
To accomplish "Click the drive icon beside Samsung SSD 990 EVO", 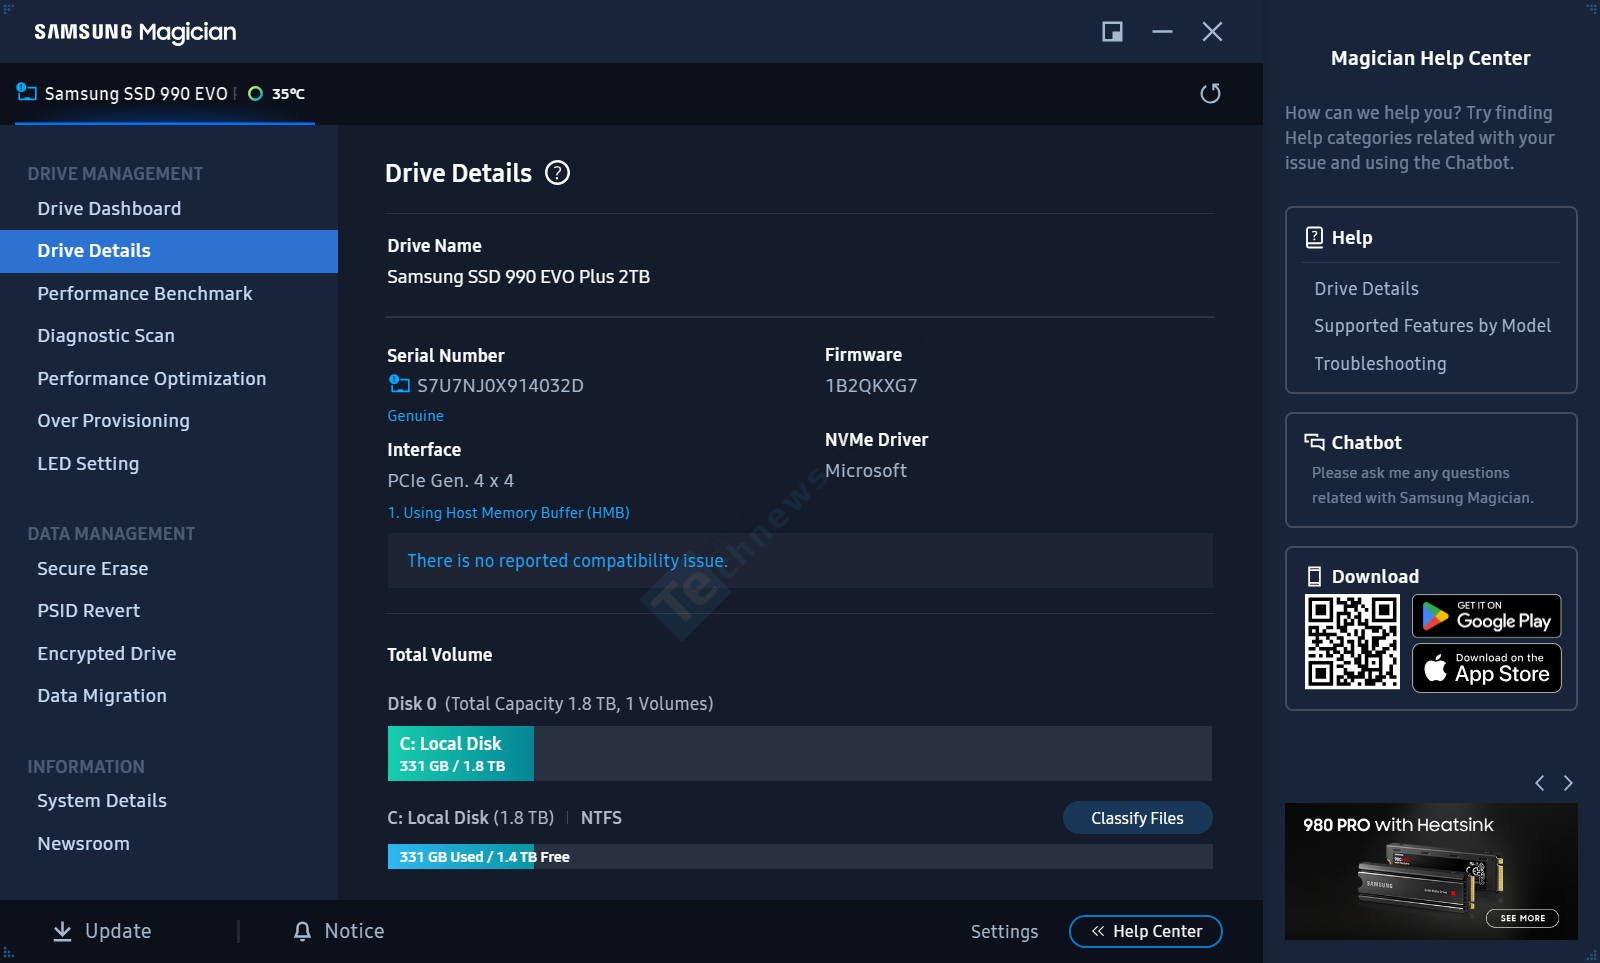I will 27,92.
